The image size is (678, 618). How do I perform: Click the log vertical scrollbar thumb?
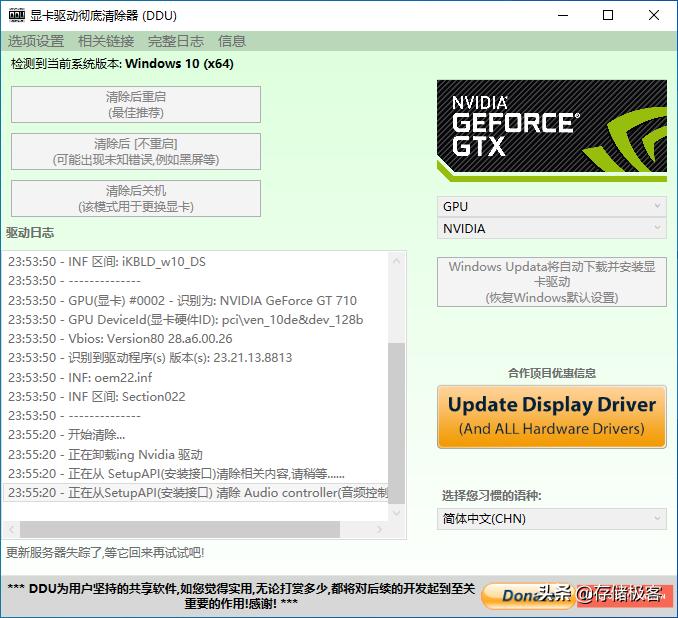(397, 423)
